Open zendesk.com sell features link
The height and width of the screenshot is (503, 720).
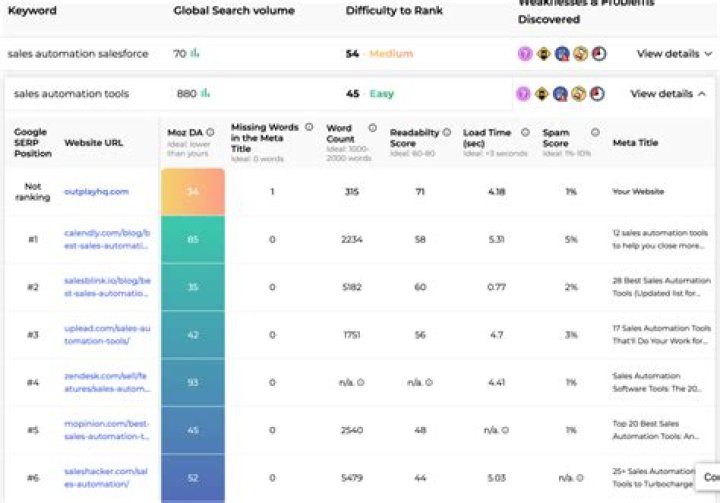click(107, 382)
